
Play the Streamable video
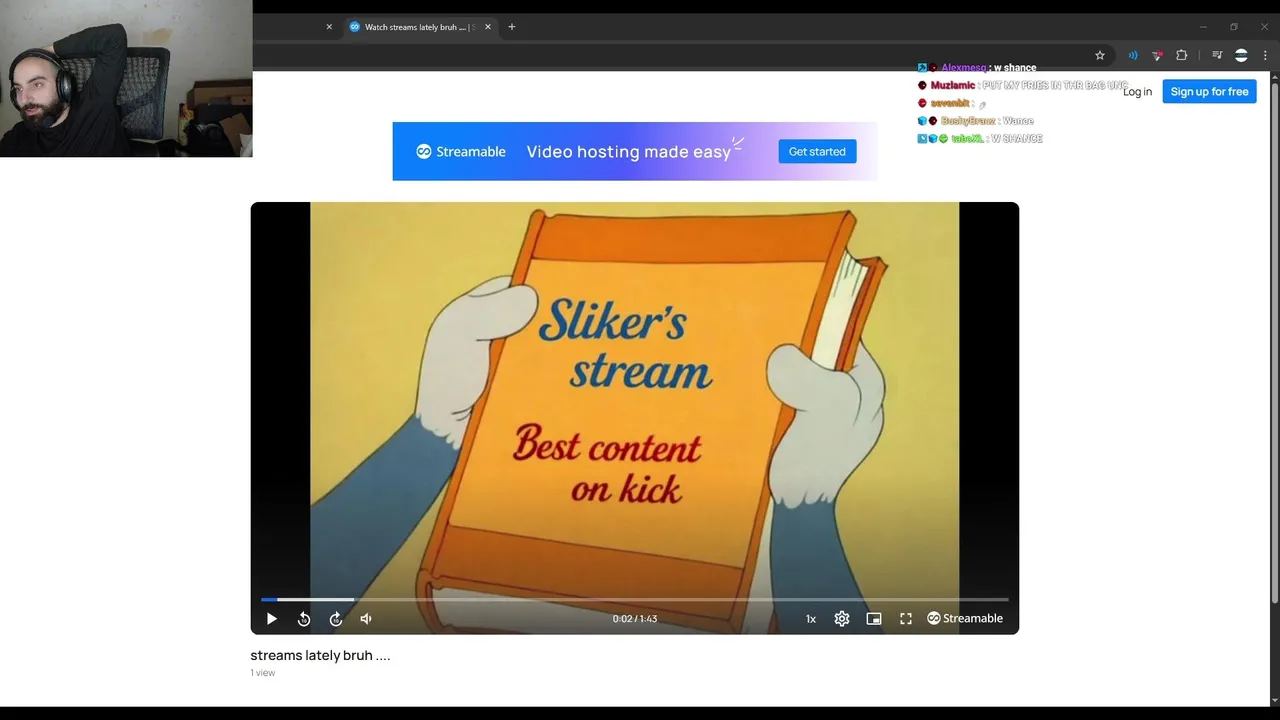271,619
